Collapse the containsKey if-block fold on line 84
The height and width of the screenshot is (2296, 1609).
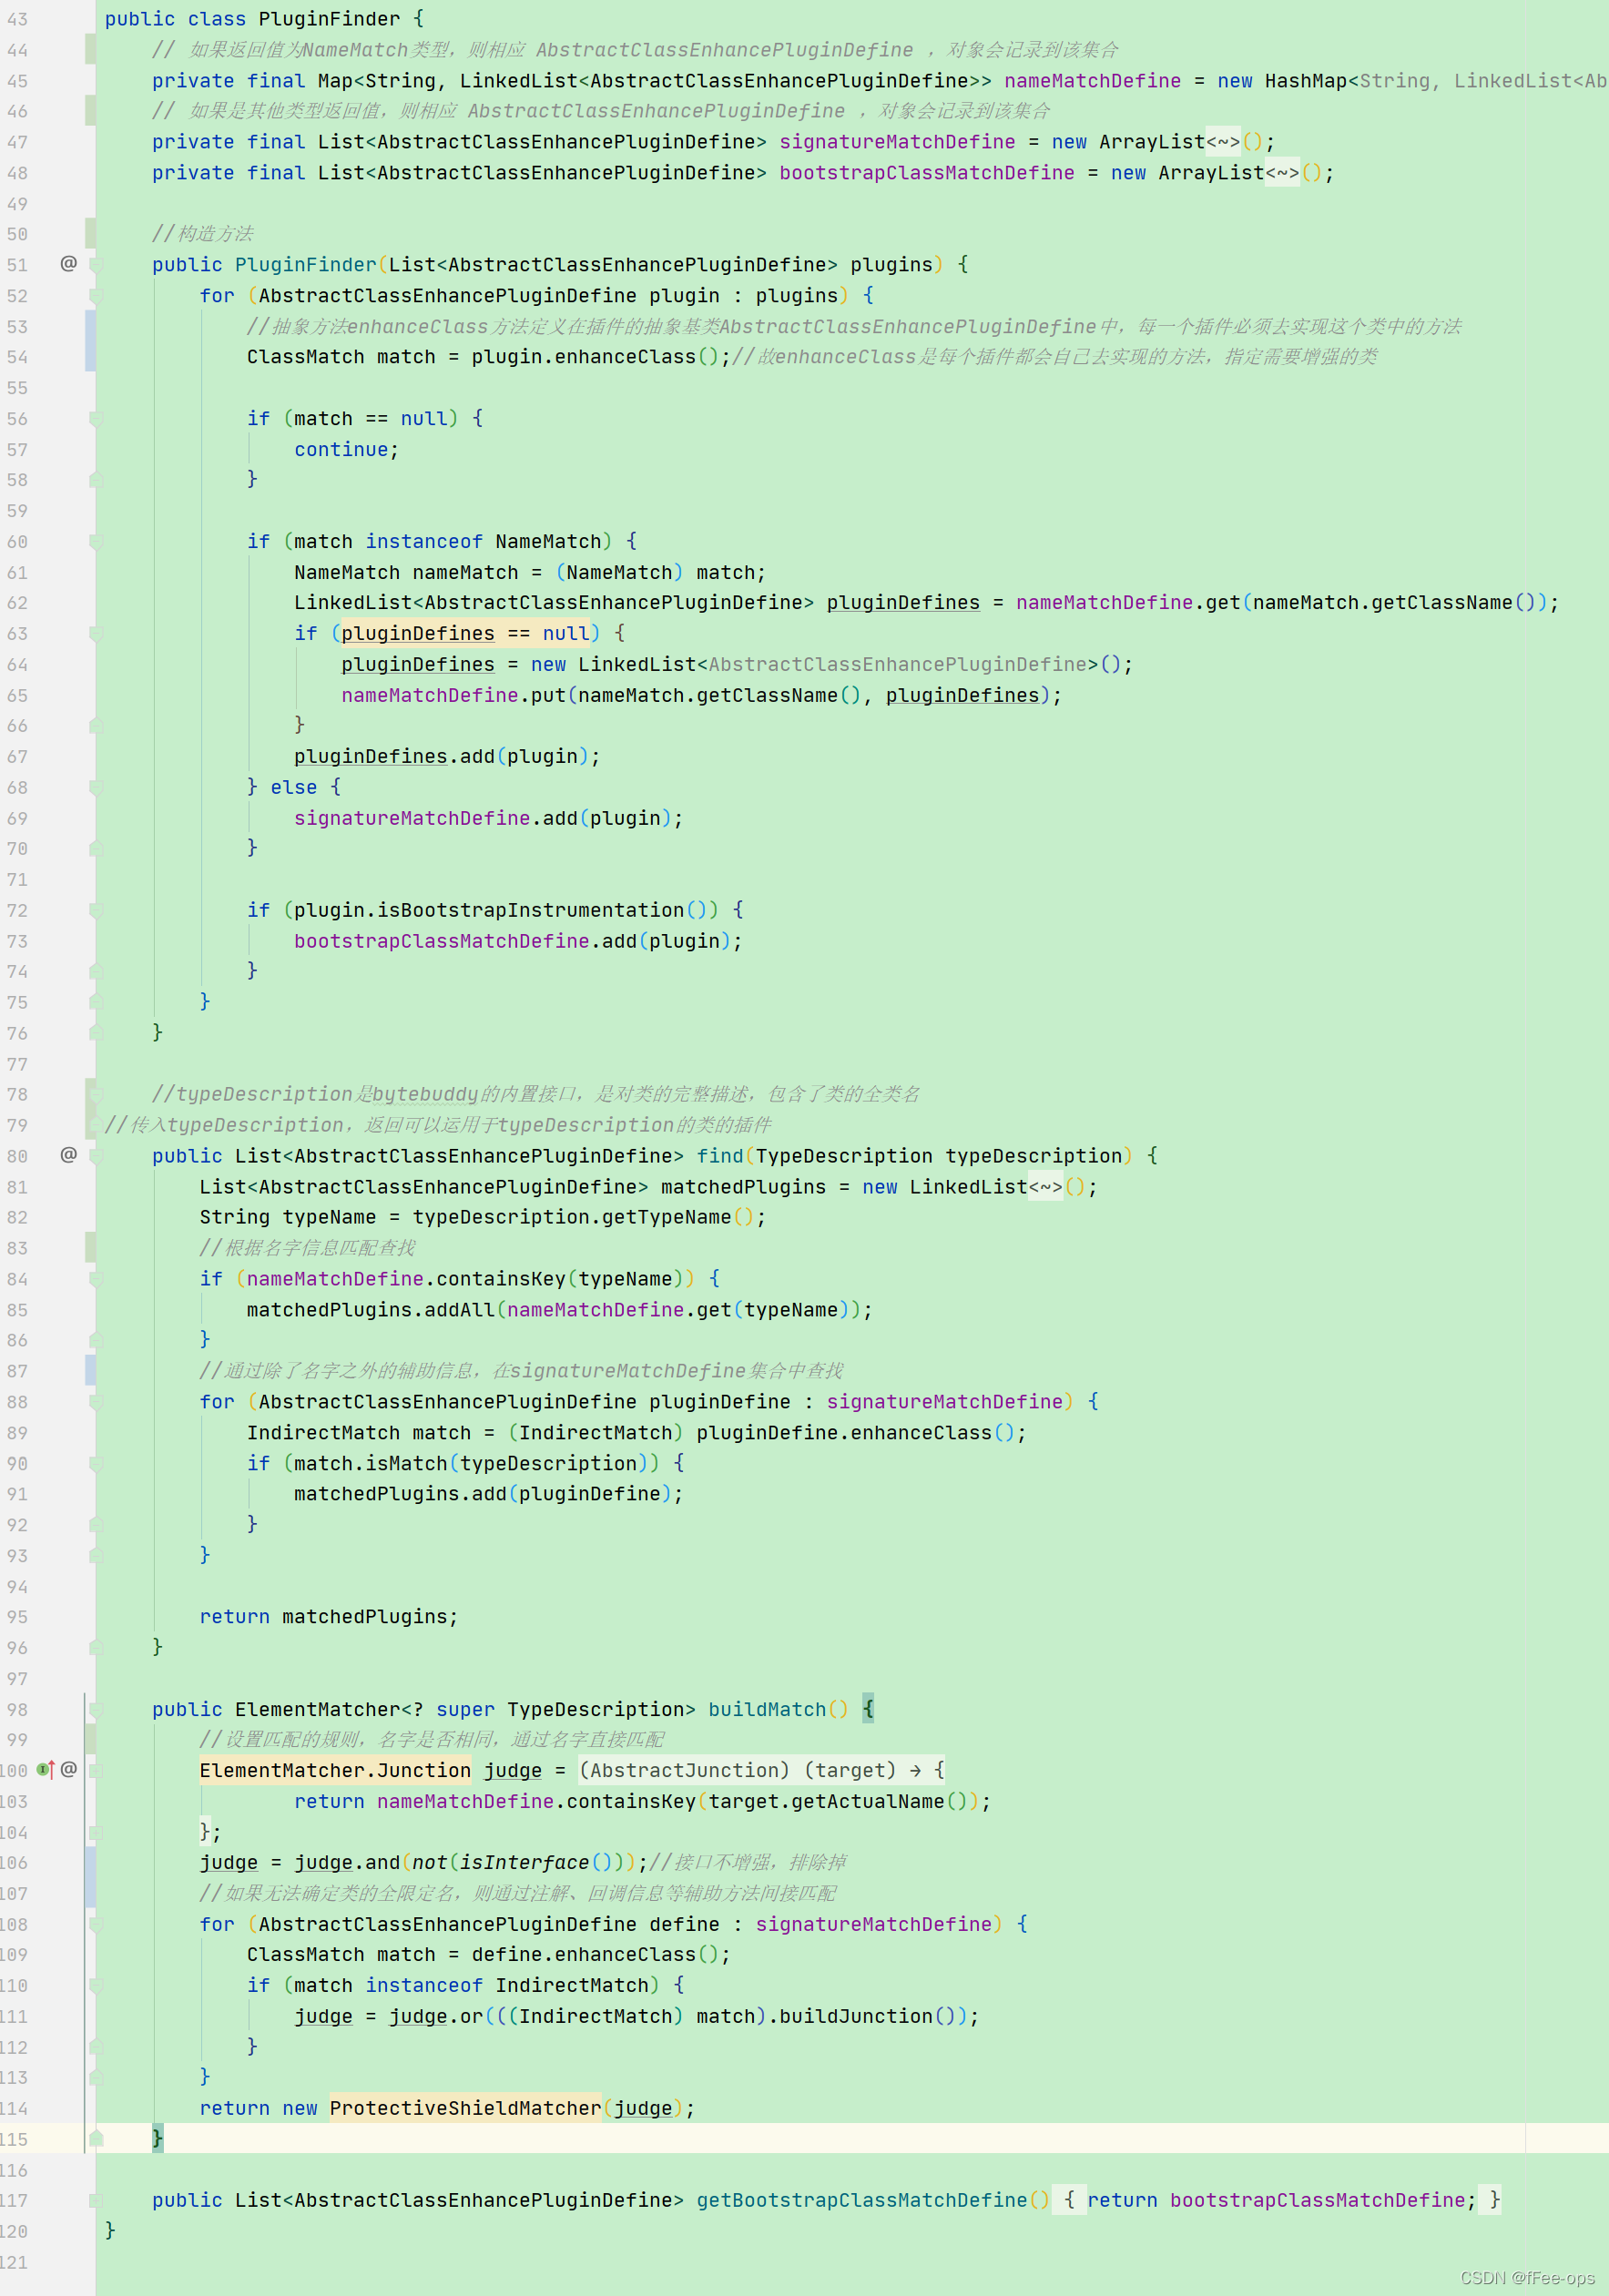(x=96, y=1278)
